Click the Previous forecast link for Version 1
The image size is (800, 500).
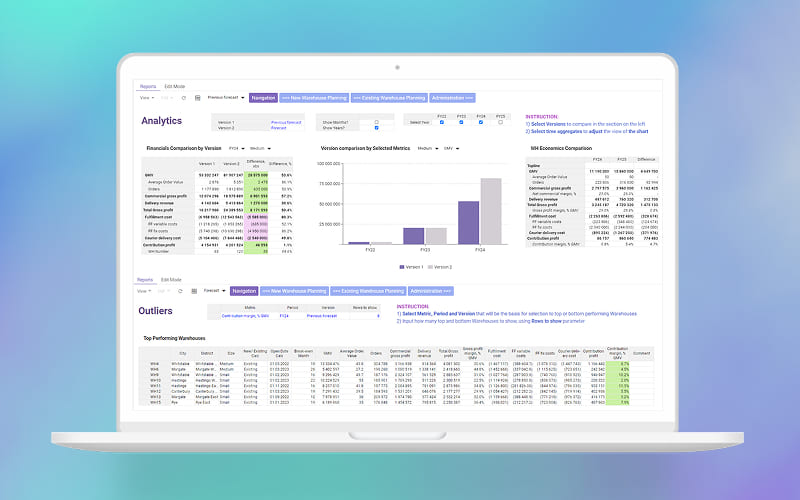pyautogui.click(x=285, y=122)
